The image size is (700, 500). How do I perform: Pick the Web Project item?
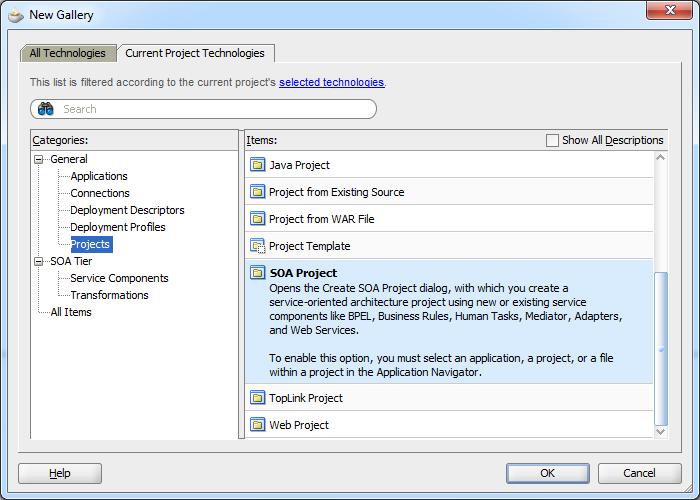pos(299,425)
